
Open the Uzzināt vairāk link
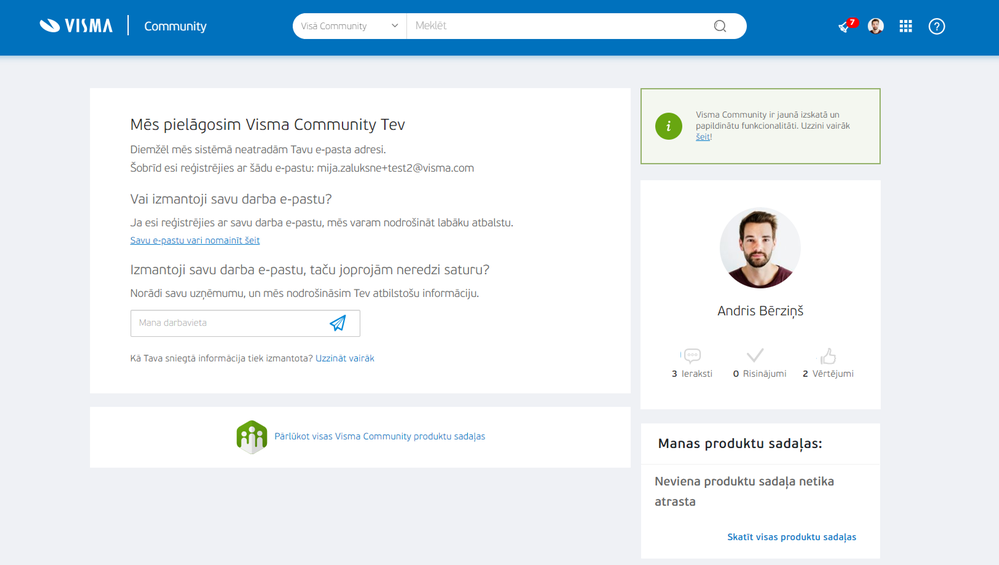345,358
